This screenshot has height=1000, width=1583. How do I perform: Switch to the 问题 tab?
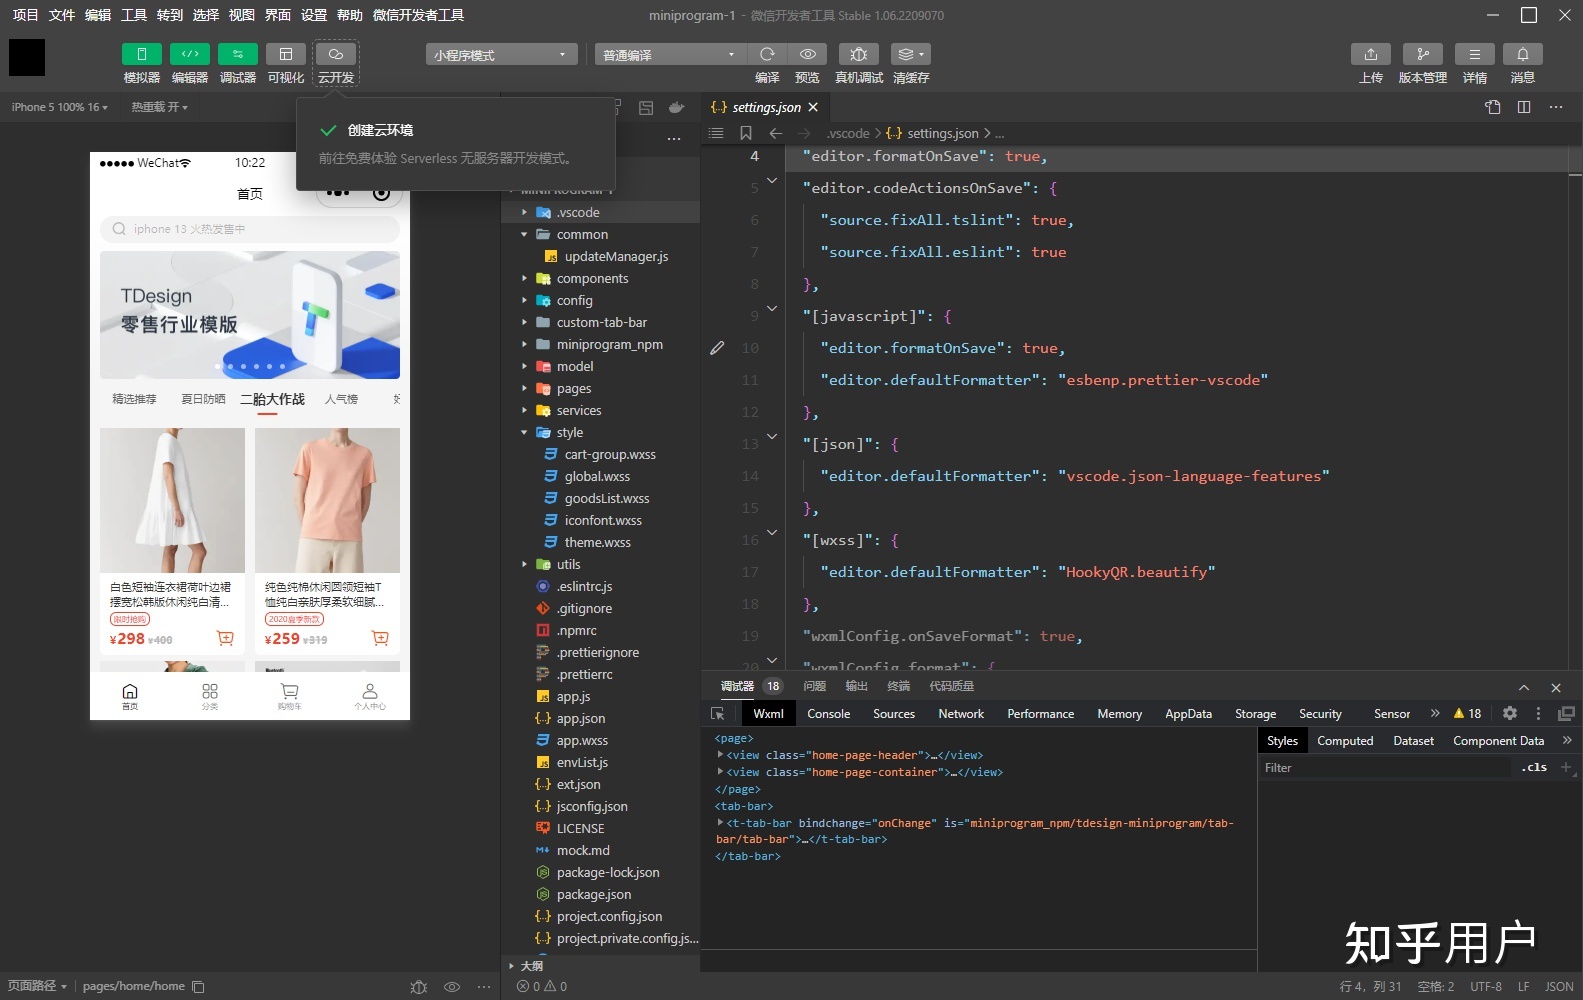[x=815, y=686]
